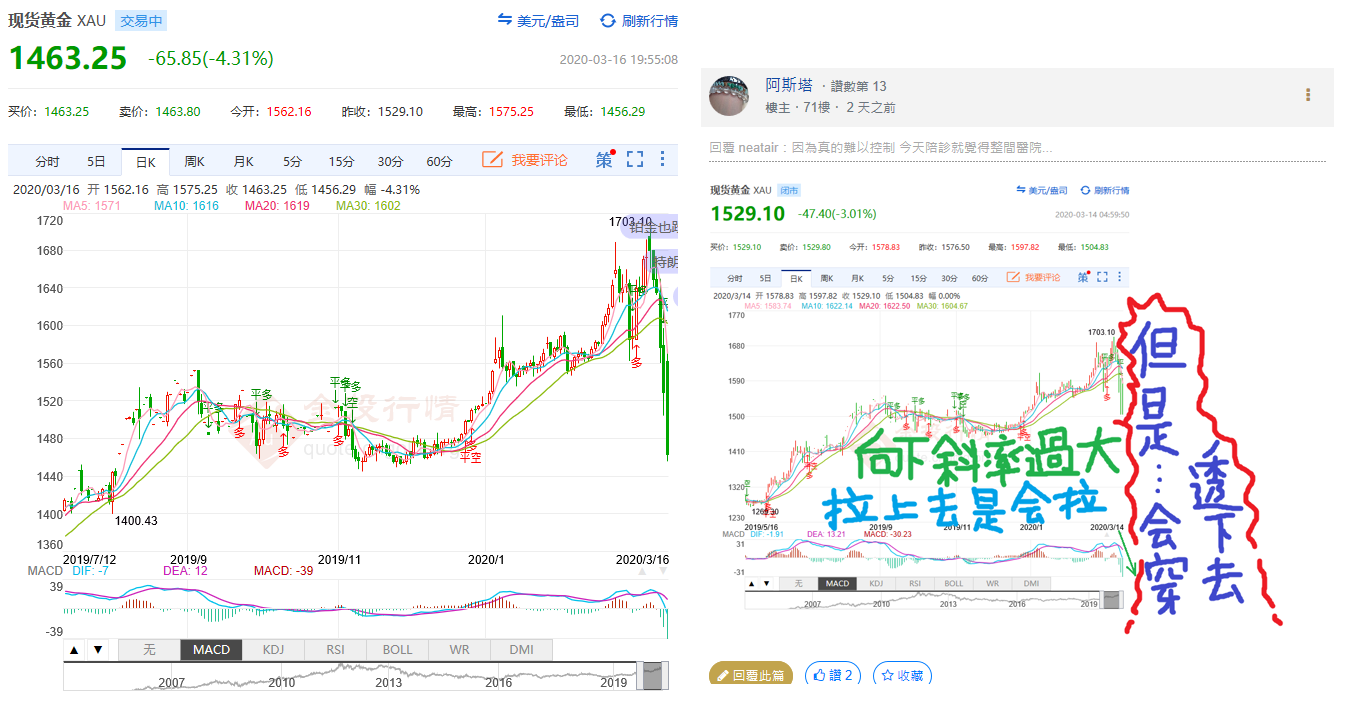The height and width of the screenshot is (711, 1352).
Task: Select the KDJ indicator option
Action: coord(274,650)
